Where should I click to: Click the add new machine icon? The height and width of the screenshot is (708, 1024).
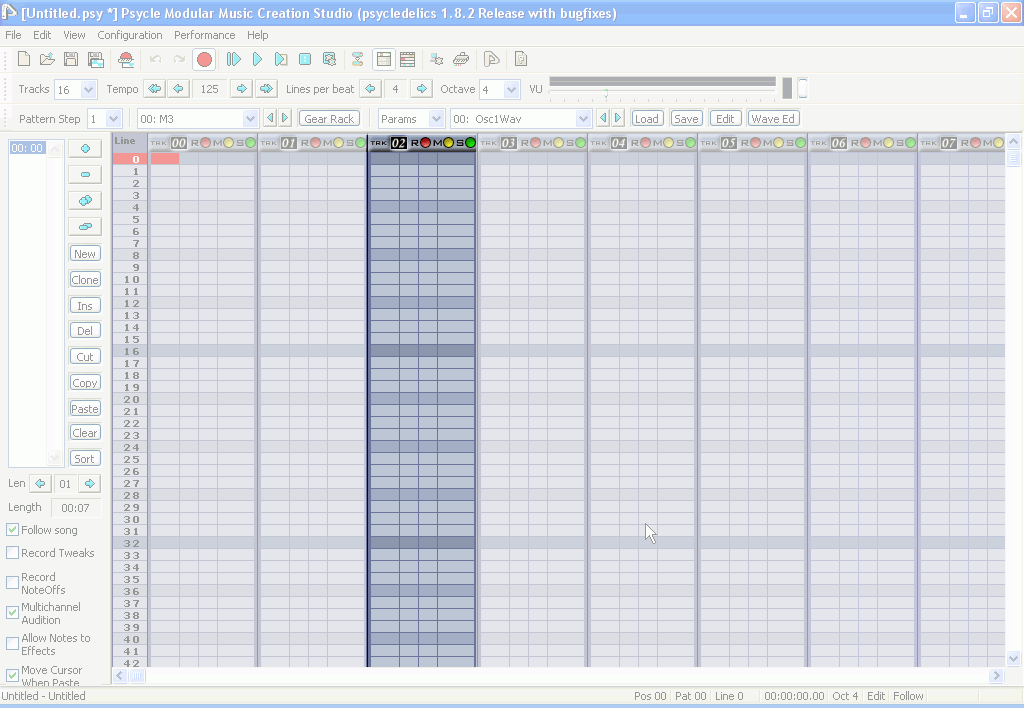(436, 59)
